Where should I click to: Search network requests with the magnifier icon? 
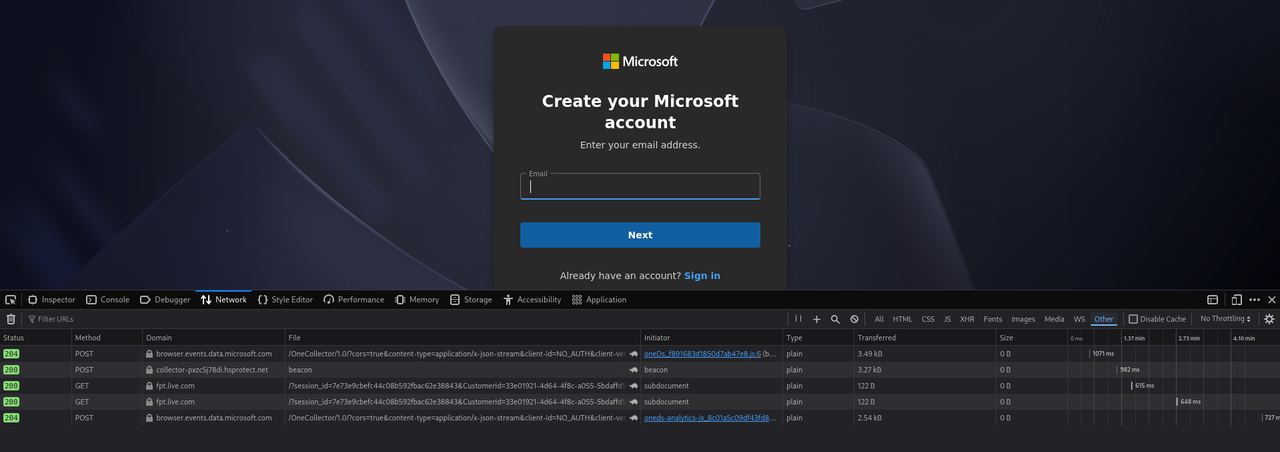tap(835, 319)
